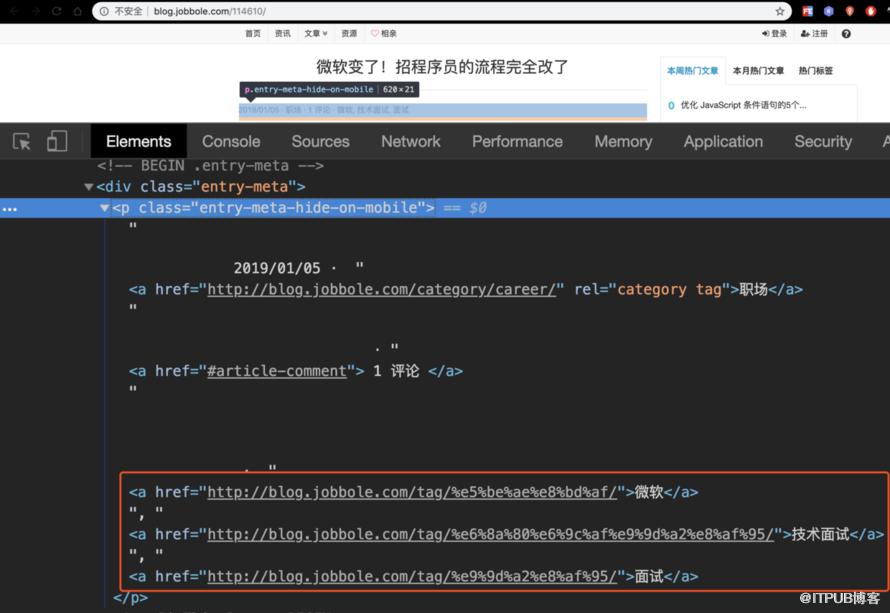Image resolution: width=890 pixels, height=613 pixels.
Task: Open the Sources tab
Action: [x=320, y=141]
